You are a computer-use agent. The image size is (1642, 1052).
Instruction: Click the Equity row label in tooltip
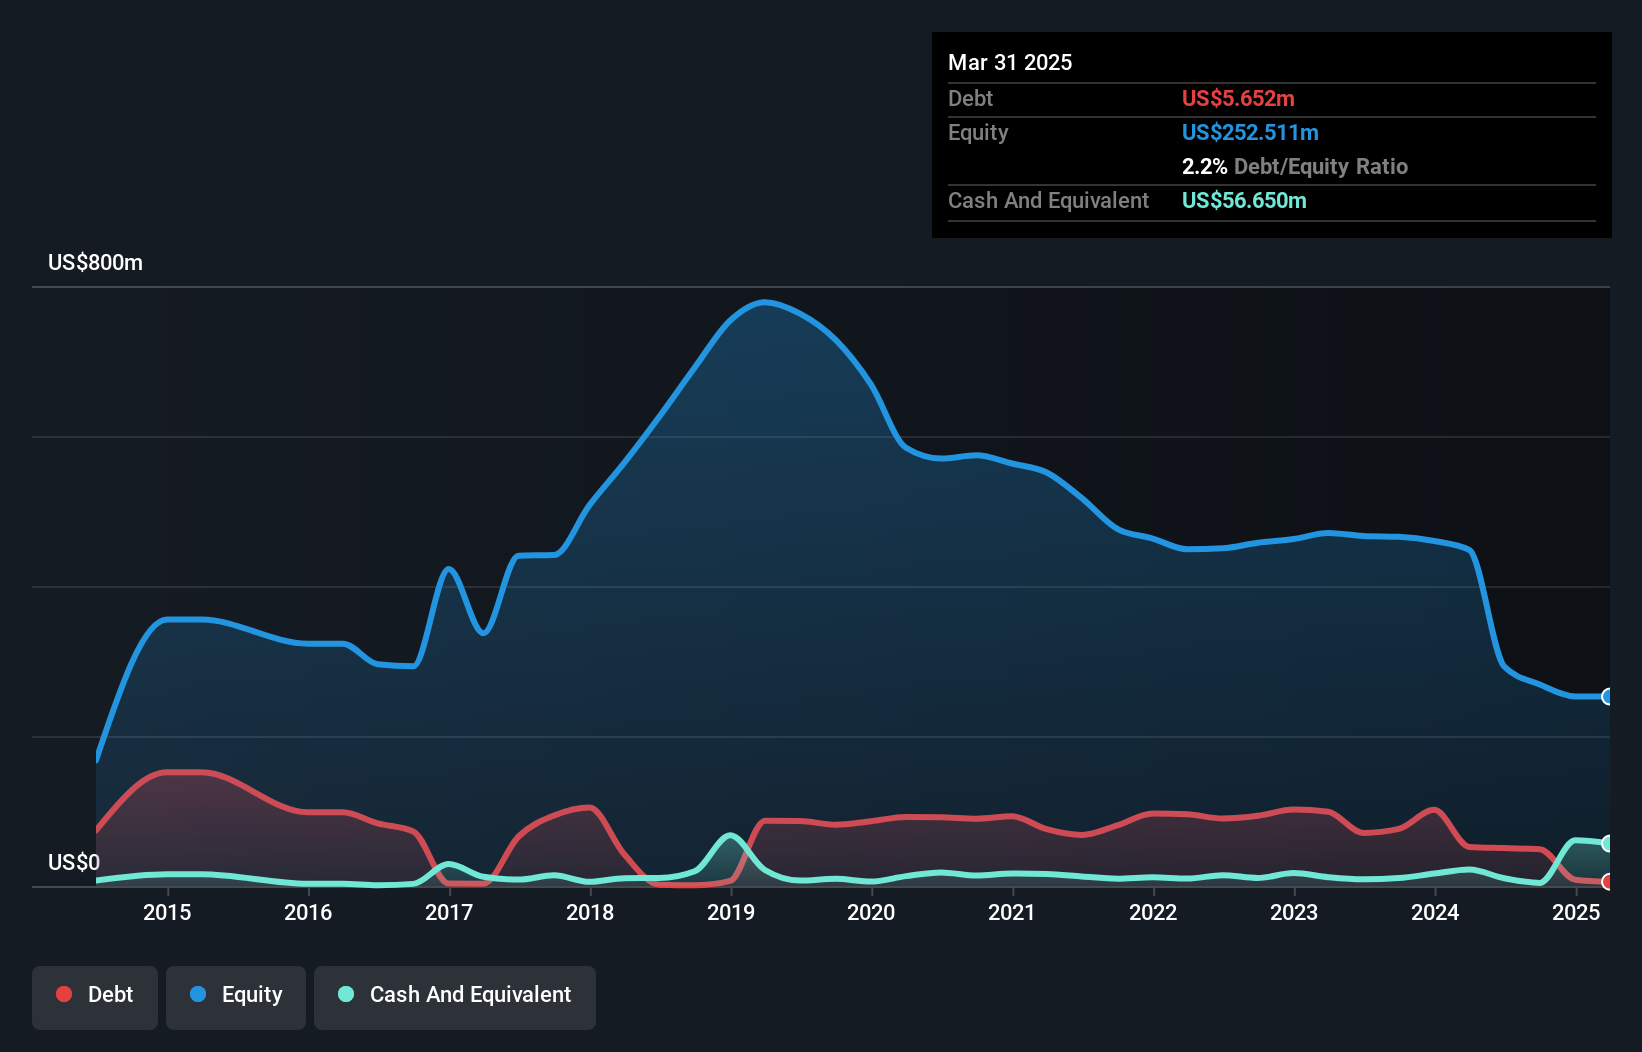coord(978,133)
